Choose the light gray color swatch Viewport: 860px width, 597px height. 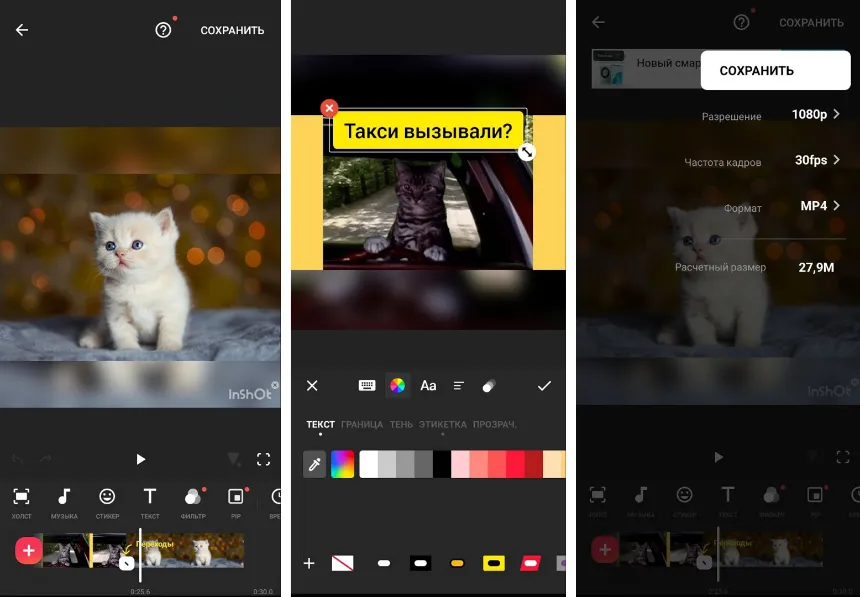point(387,465)
